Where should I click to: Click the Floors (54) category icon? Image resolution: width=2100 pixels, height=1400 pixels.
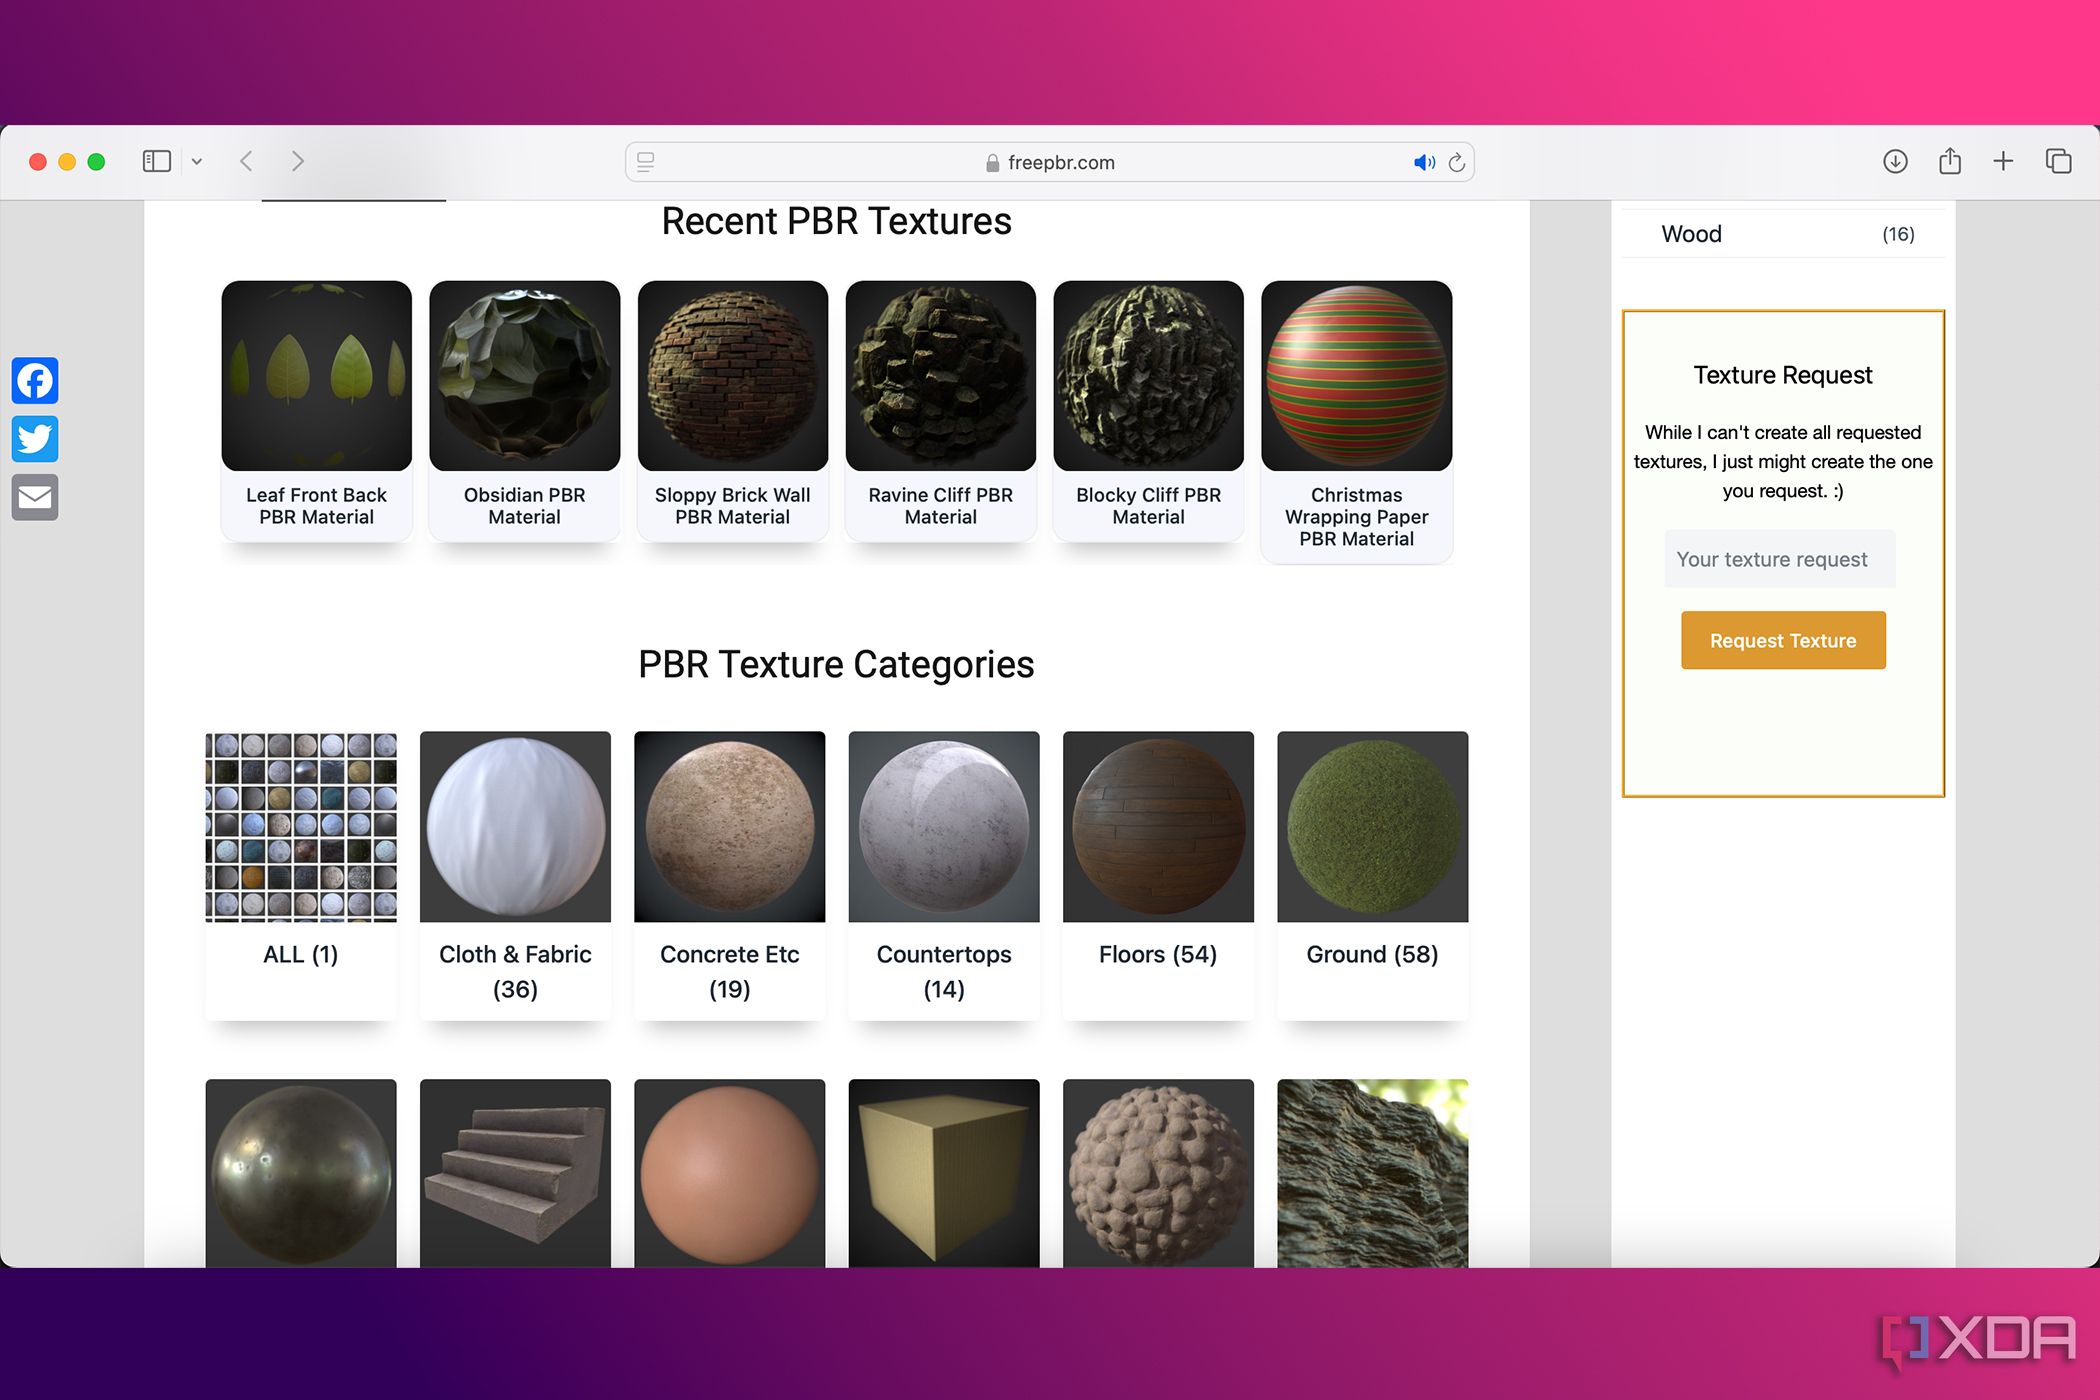coord(1156,825)
